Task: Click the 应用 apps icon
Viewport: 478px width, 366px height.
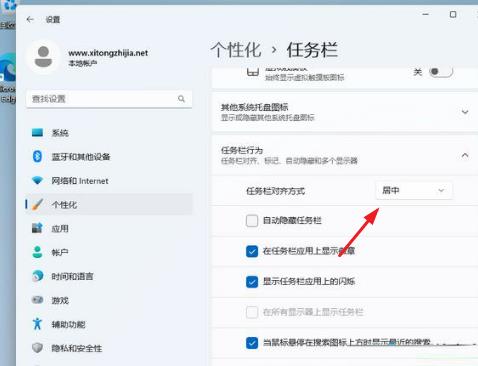Action: click(x=37, y=228)
